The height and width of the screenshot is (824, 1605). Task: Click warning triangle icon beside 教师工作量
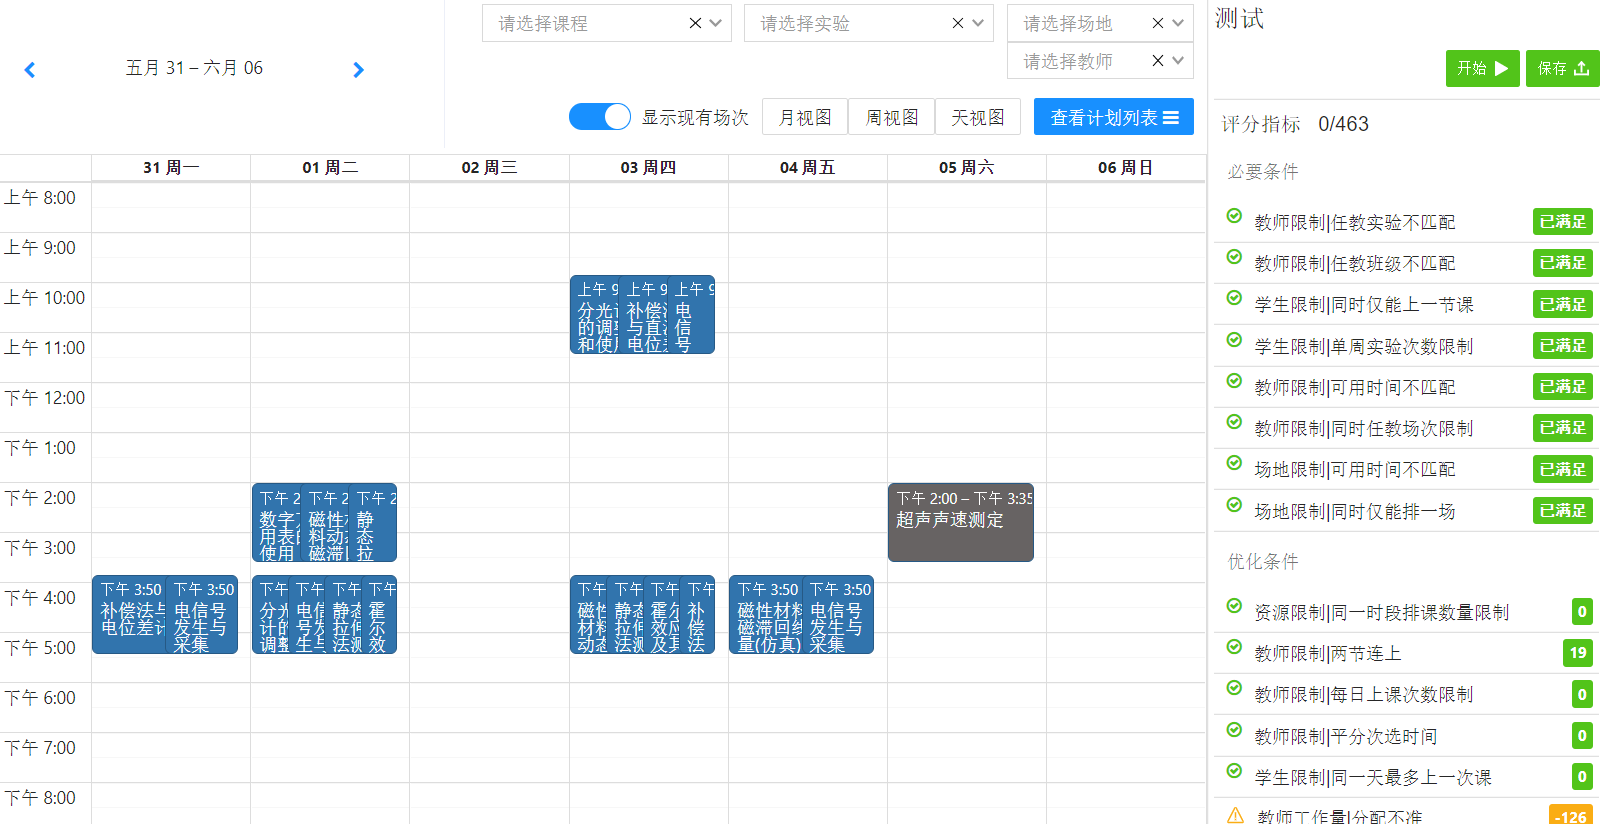click(x=1235, y=815)
